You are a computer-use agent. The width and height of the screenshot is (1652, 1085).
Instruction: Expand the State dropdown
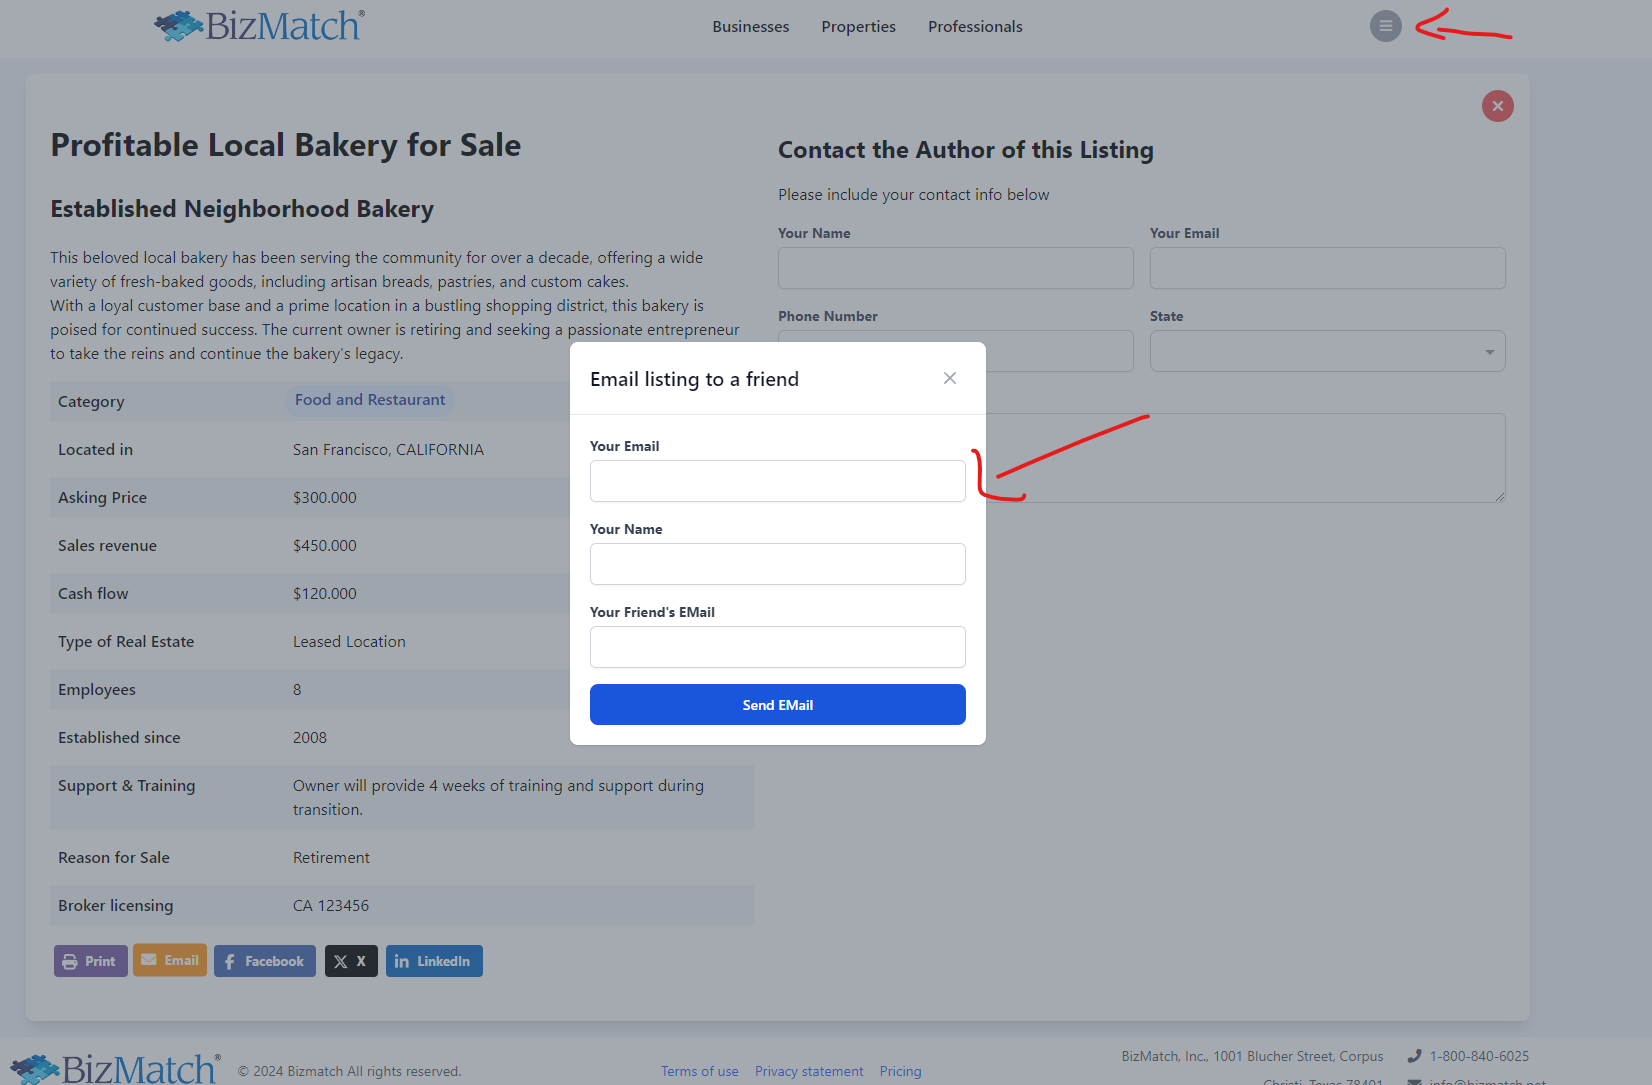(1327, 351)
